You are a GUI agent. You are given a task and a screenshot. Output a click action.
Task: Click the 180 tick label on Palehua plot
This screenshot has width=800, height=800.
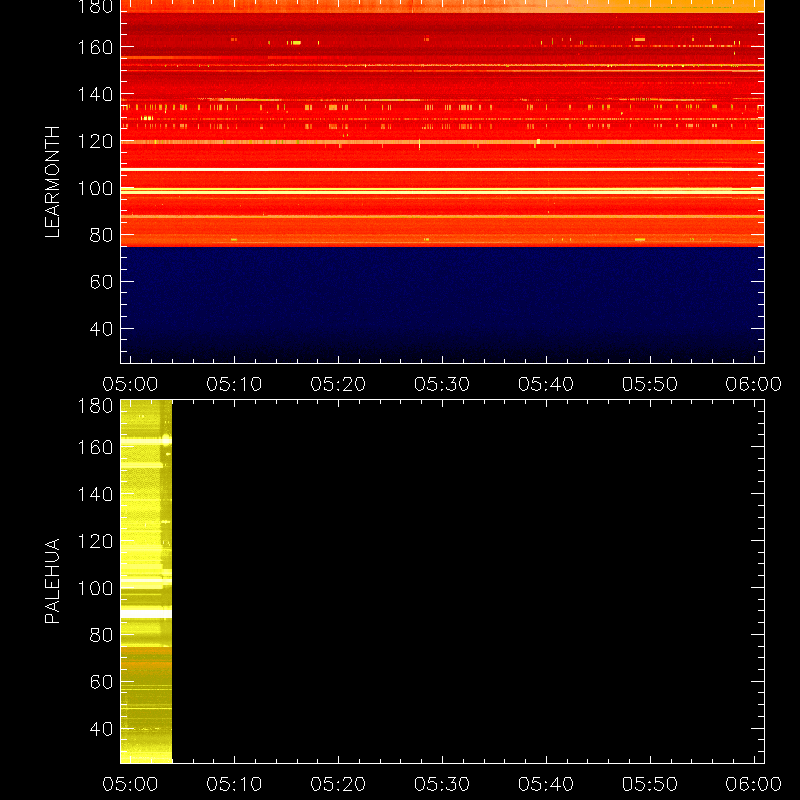[x=95, y=406]
